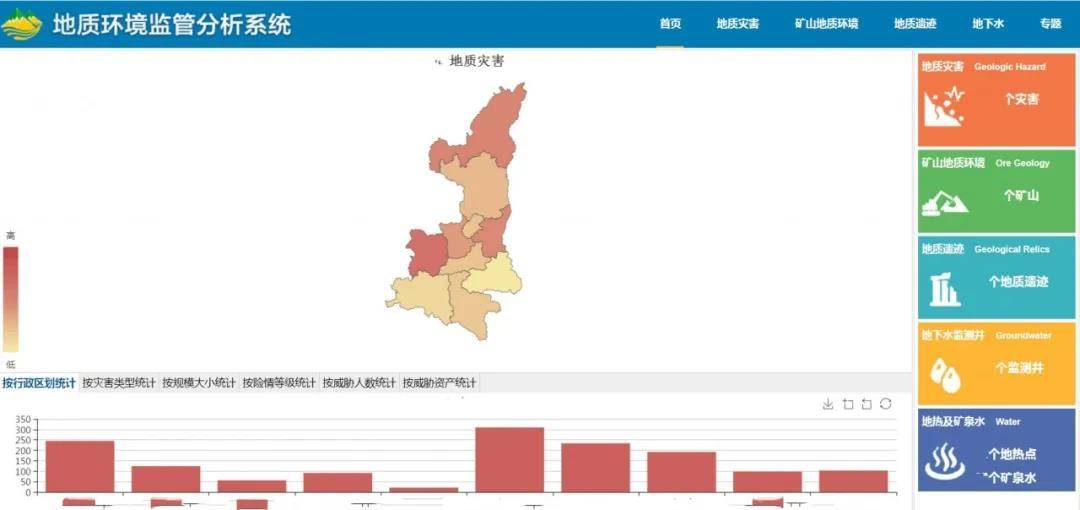
Task: Click the chart refresh/restore icon
Action: pos(886,404)
